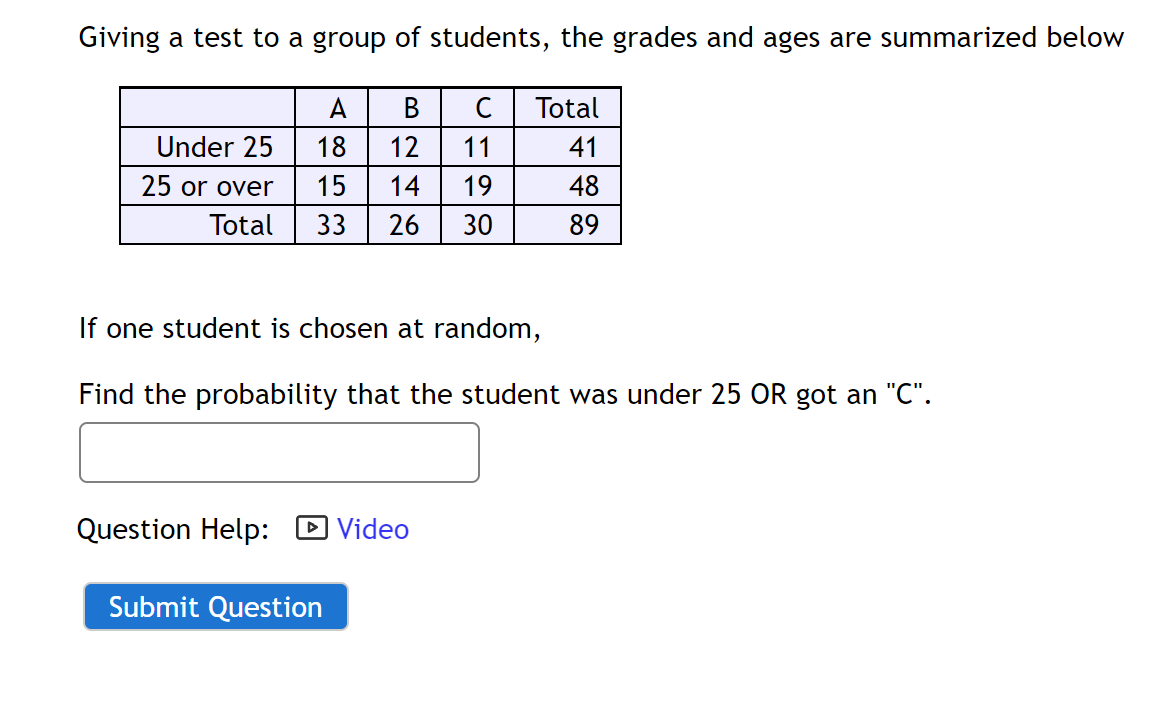The image size is (1165, 713).
Task: Select the Under 25 row label
Action: coord(215,146)
